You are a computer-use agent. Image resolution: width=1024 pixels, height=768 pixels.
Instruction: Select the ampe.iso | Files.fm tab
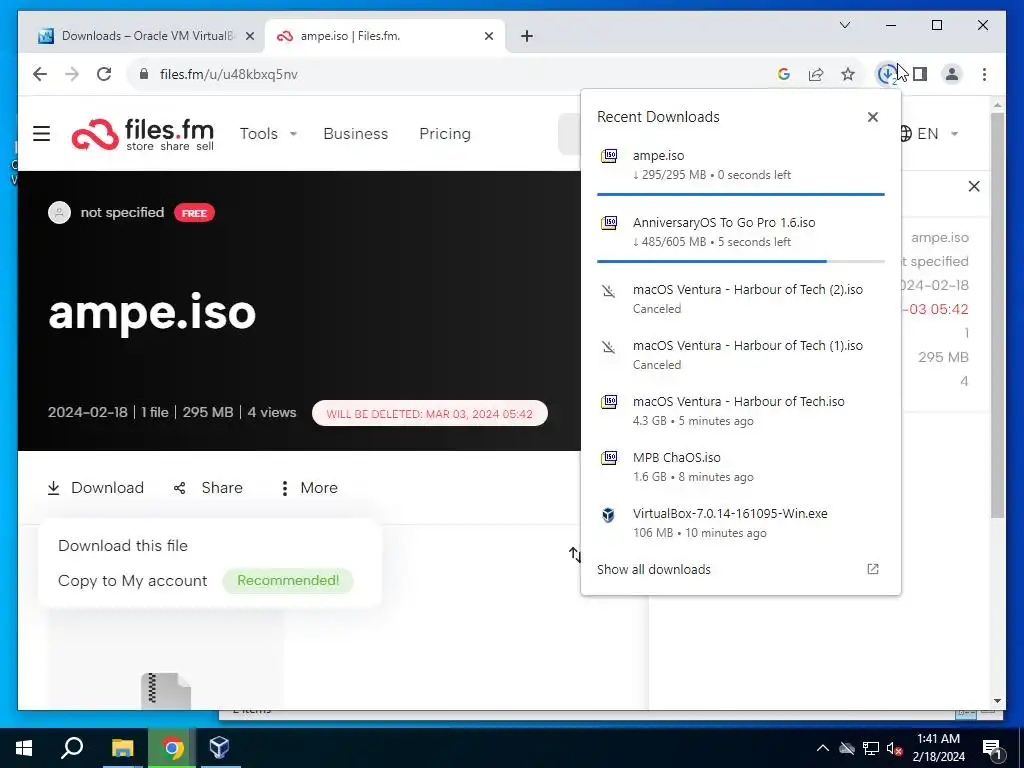383,36
